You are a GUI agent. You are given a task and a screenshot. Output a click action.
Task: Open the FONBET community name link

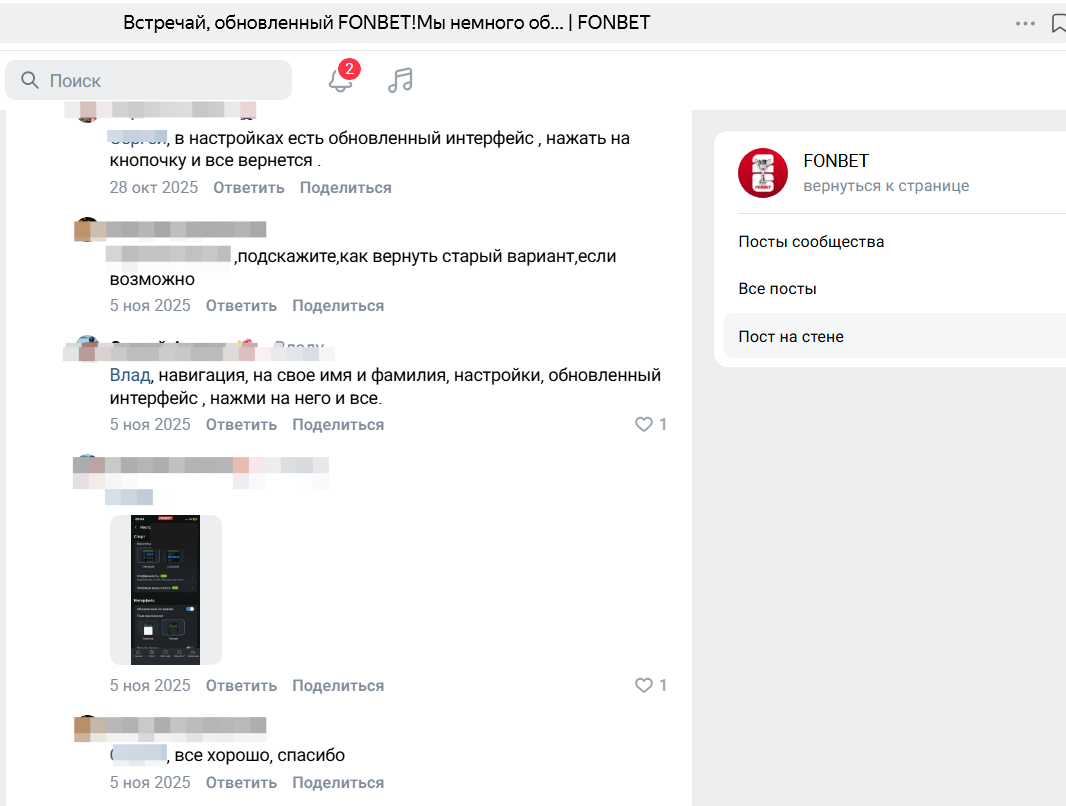coord(836,161)
